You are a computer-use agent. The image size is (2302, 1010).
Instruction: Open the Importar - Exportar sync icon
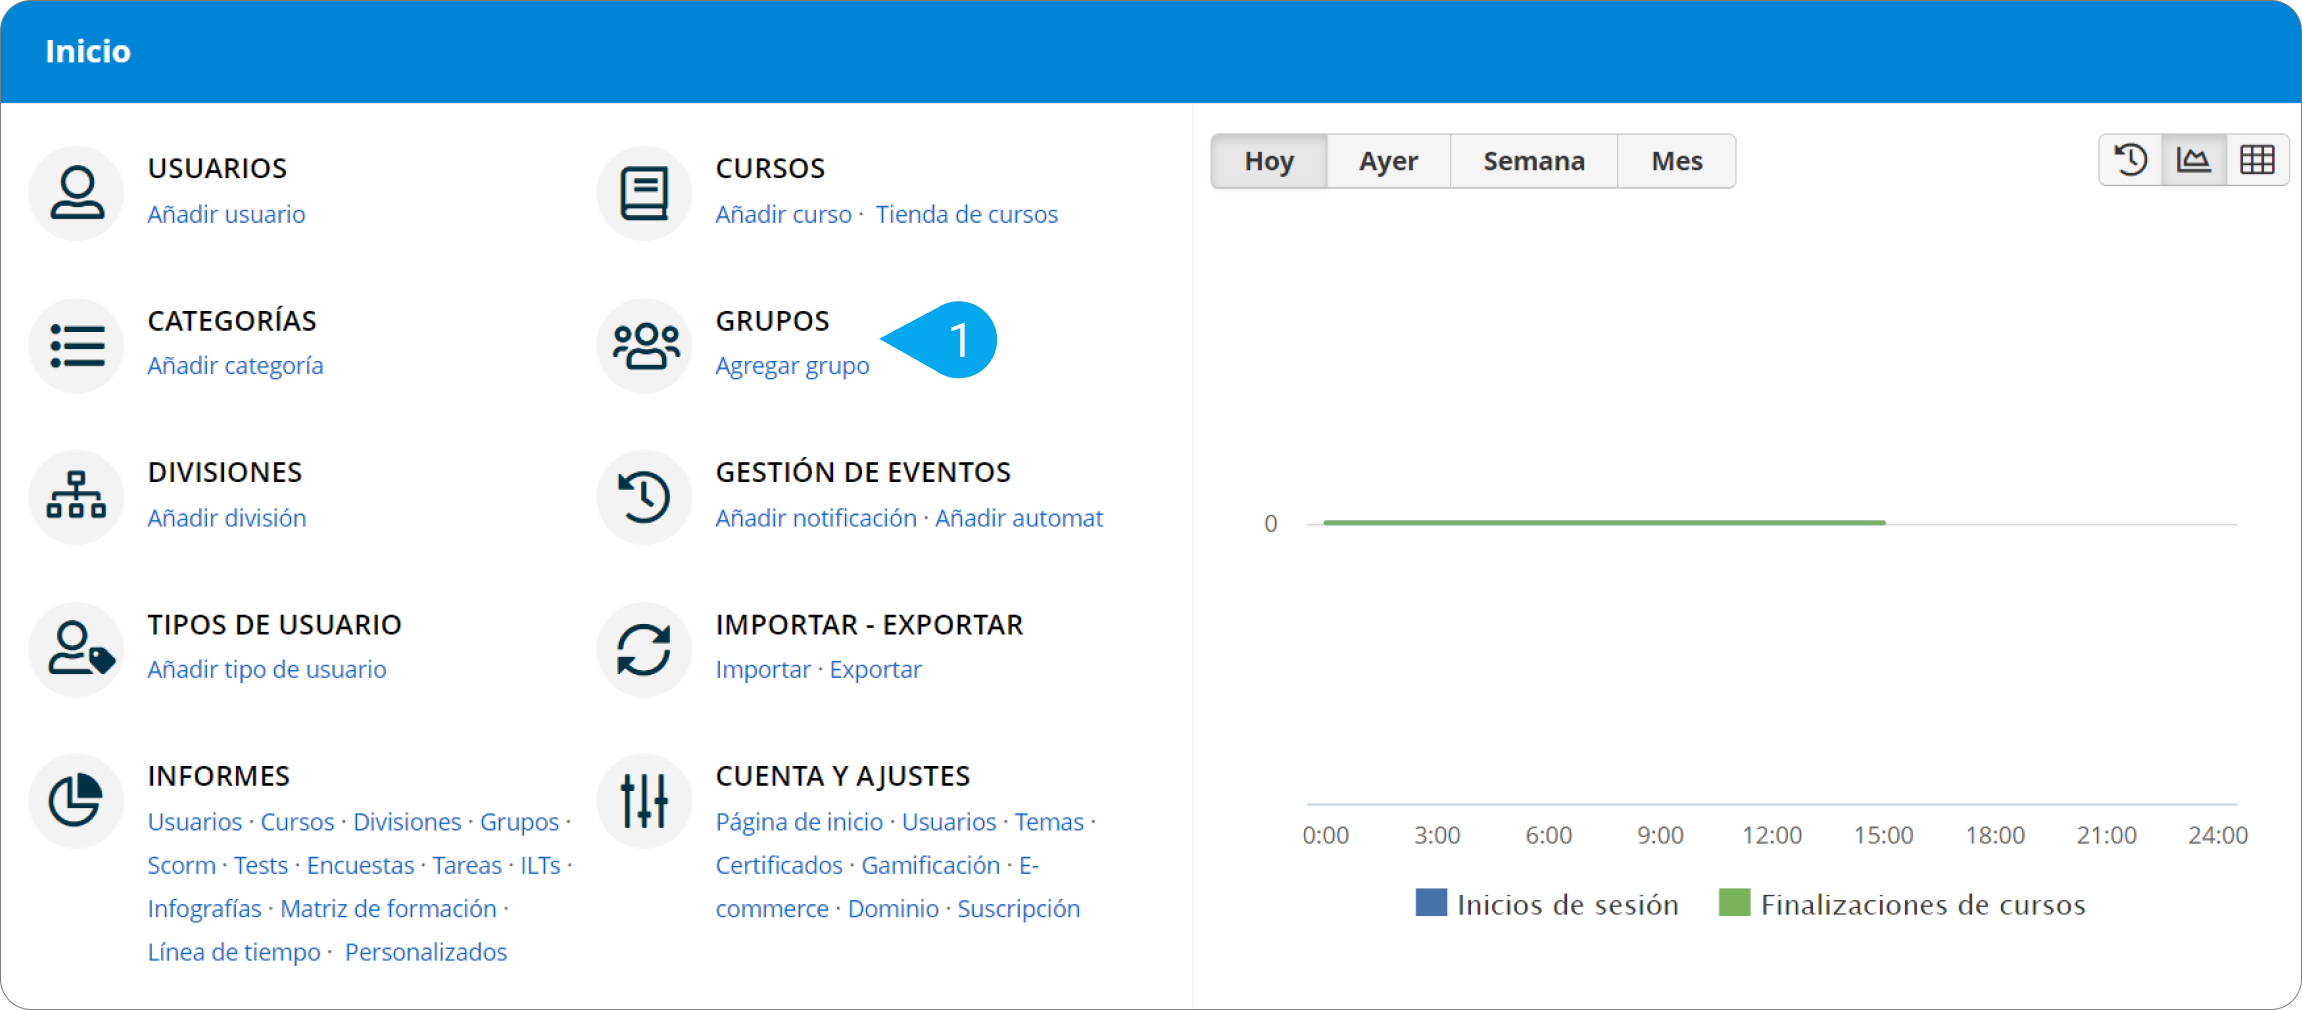(645, 649)
